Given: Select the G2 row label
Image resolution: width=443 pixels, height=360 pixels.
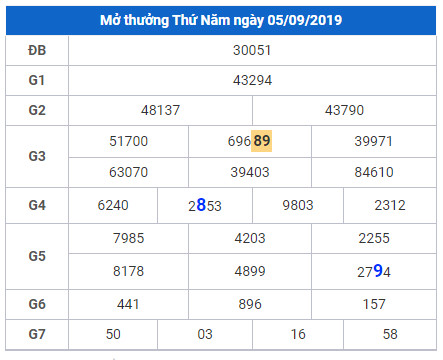Looking at the screenshot, I should coord(37,110).
